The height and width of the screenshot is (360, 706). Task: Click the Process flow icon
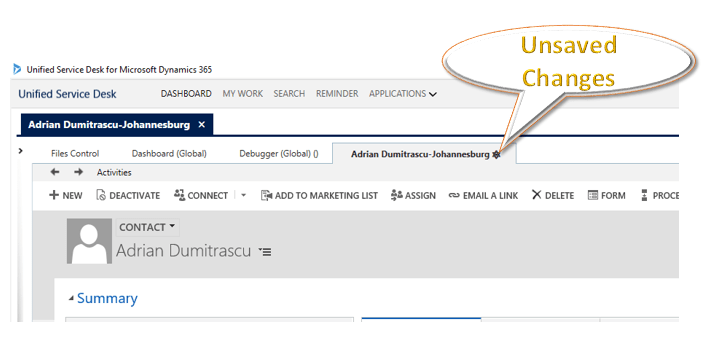click(x=644, y=195)
